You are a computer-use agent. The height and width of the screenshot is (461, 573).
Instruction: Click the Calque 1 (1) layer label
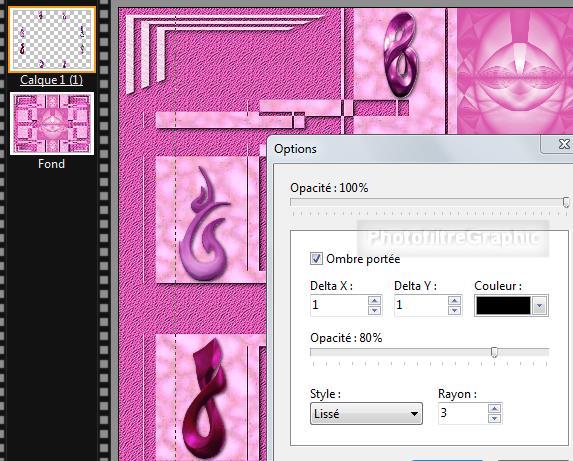click(52, 80)
